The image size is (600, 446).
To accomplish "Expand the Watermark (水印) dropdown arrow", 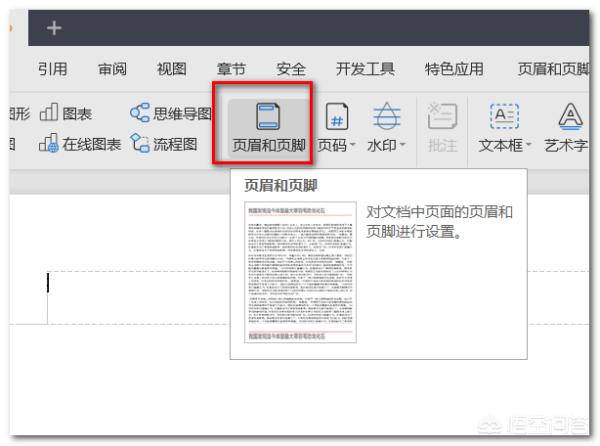I will click(402, 145).
